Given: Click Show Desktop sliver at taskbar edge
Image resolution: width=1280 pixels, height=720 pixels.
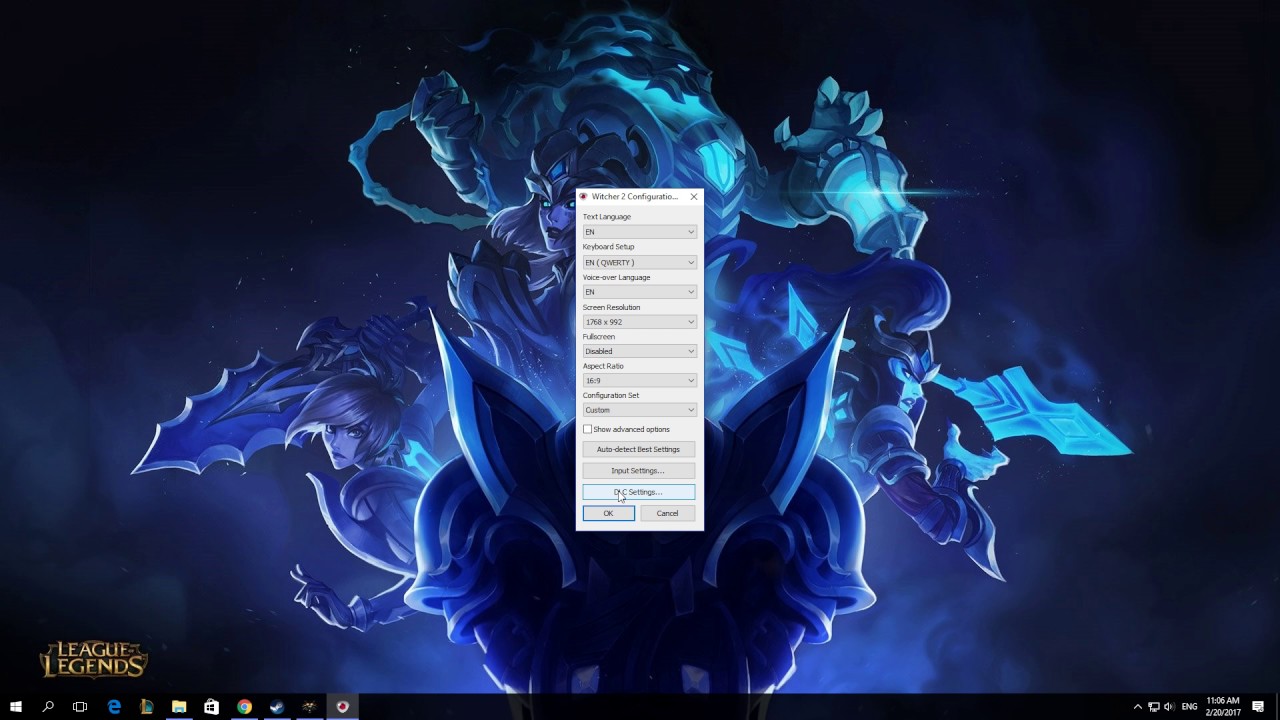Looking at the screenshot, I should [x=1277, y=707].
